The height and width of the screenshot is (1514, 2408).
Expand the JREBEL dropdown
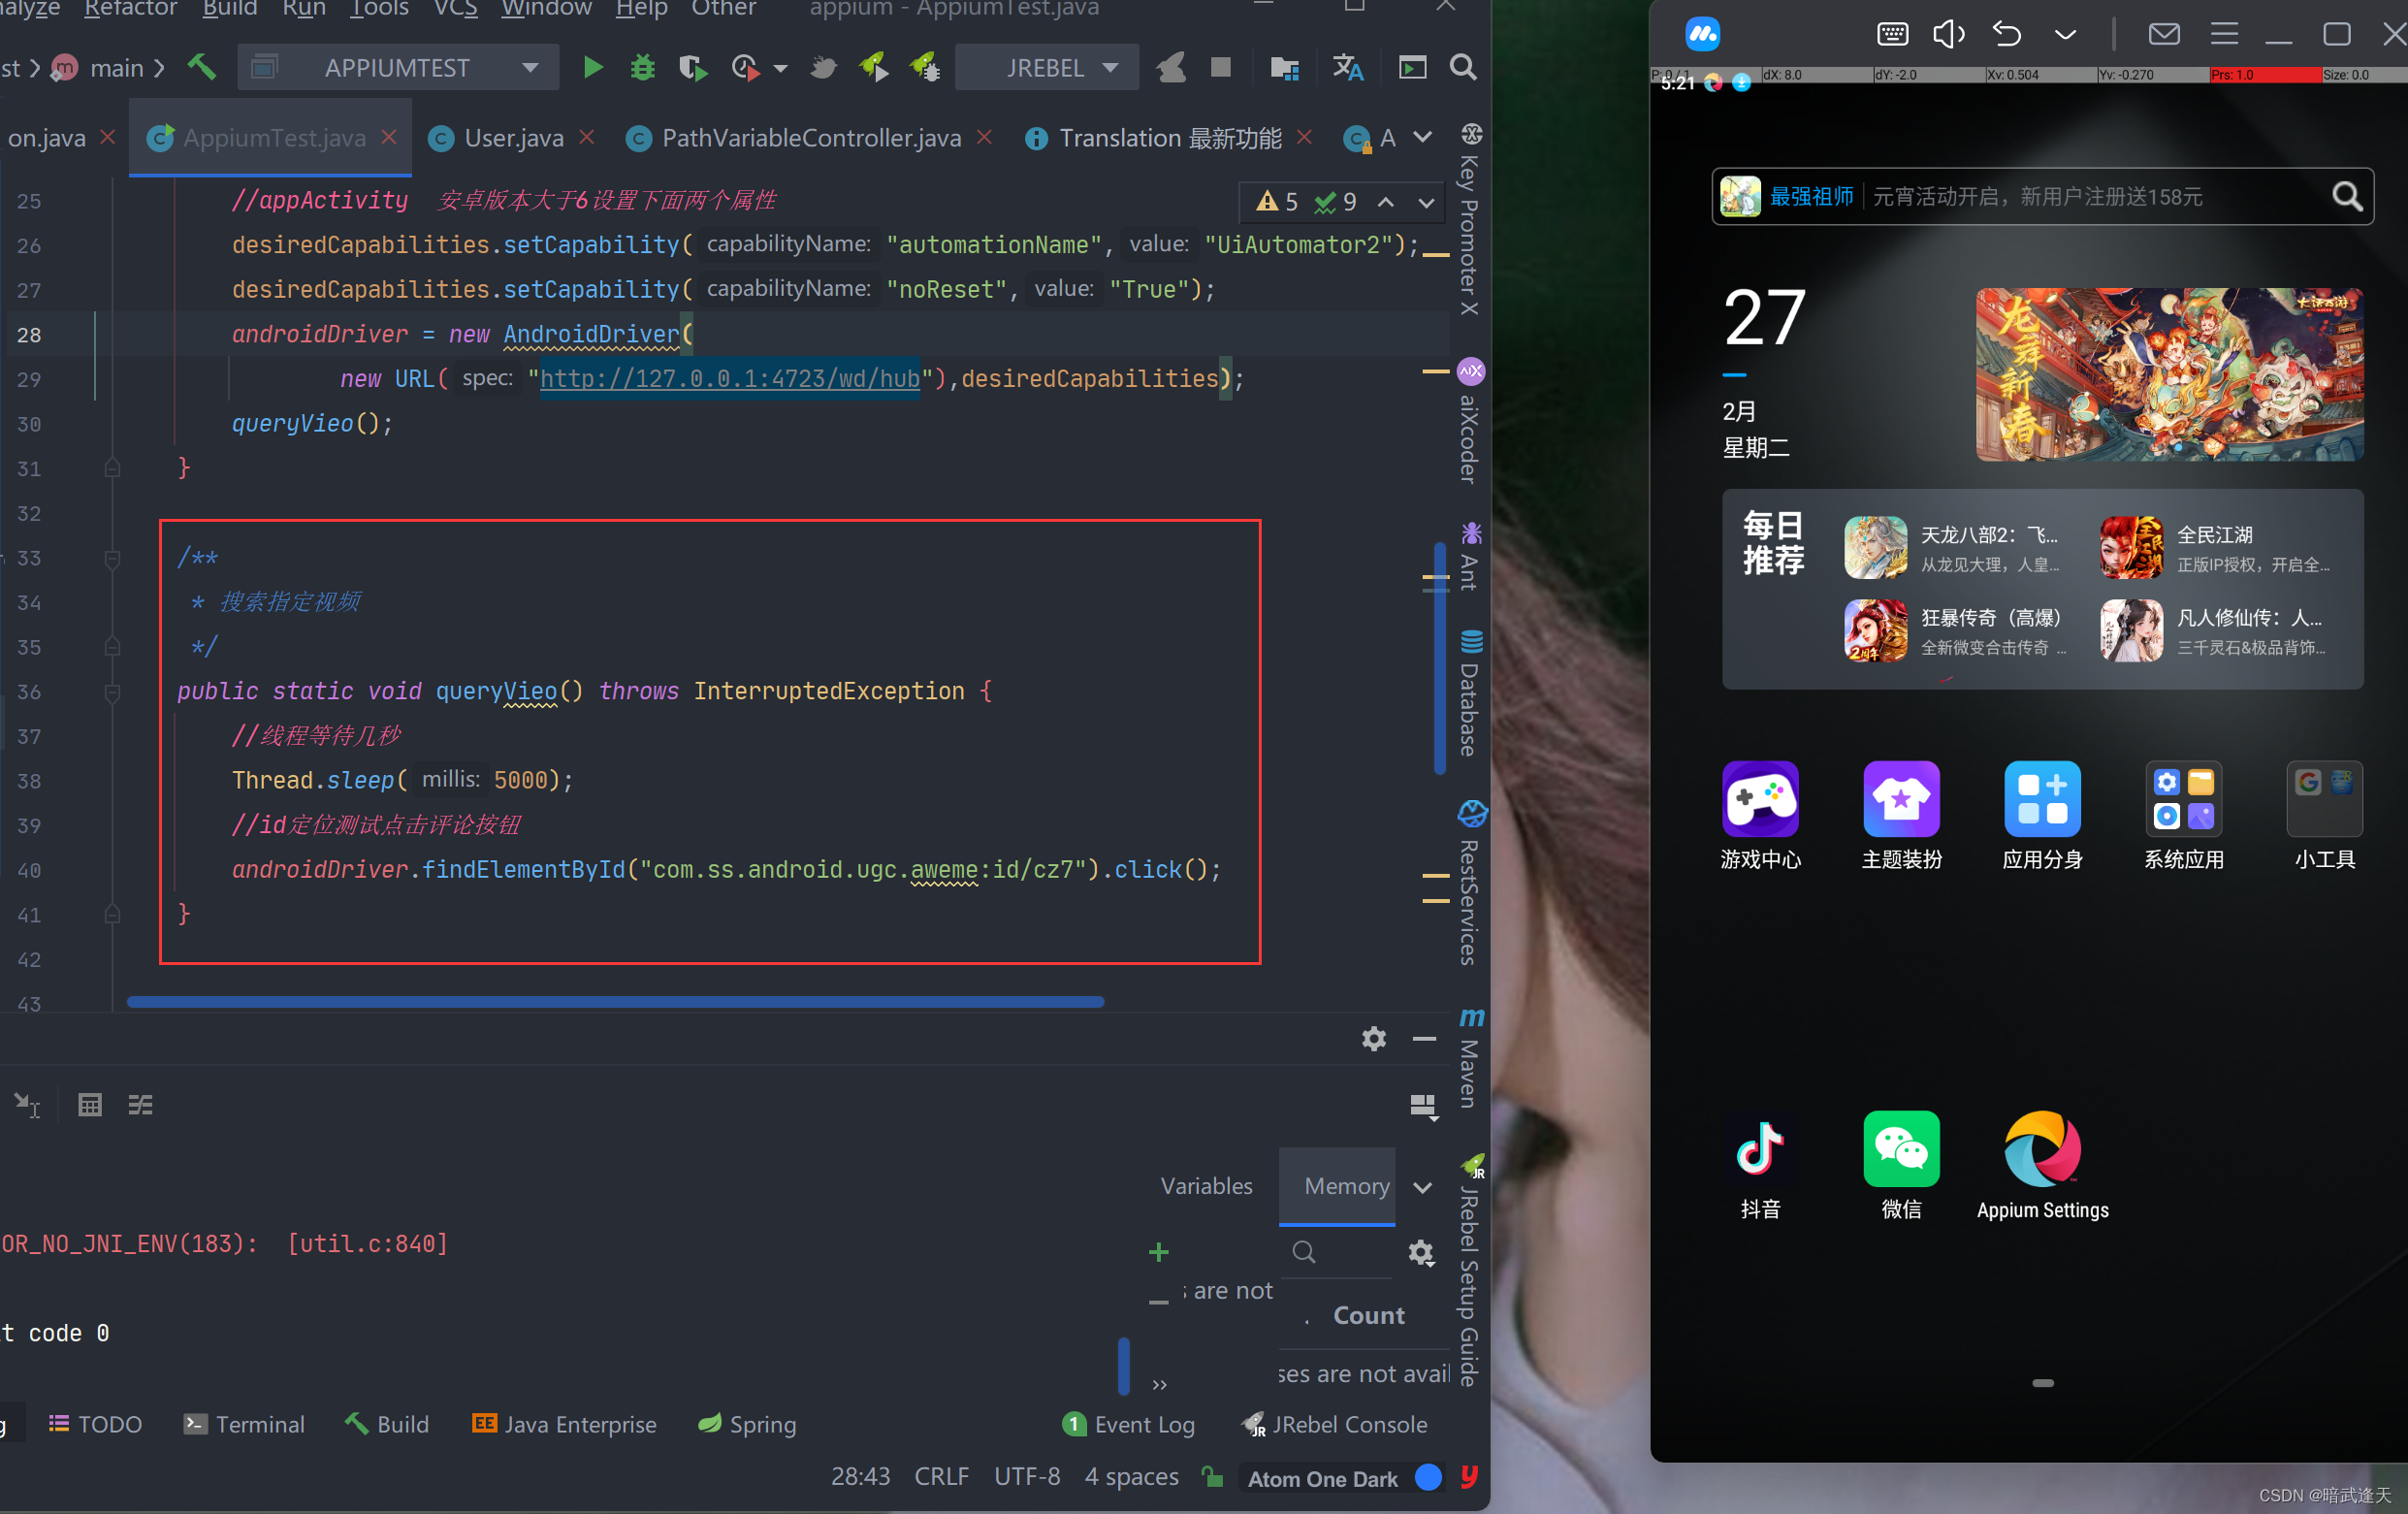[1046, 67]
